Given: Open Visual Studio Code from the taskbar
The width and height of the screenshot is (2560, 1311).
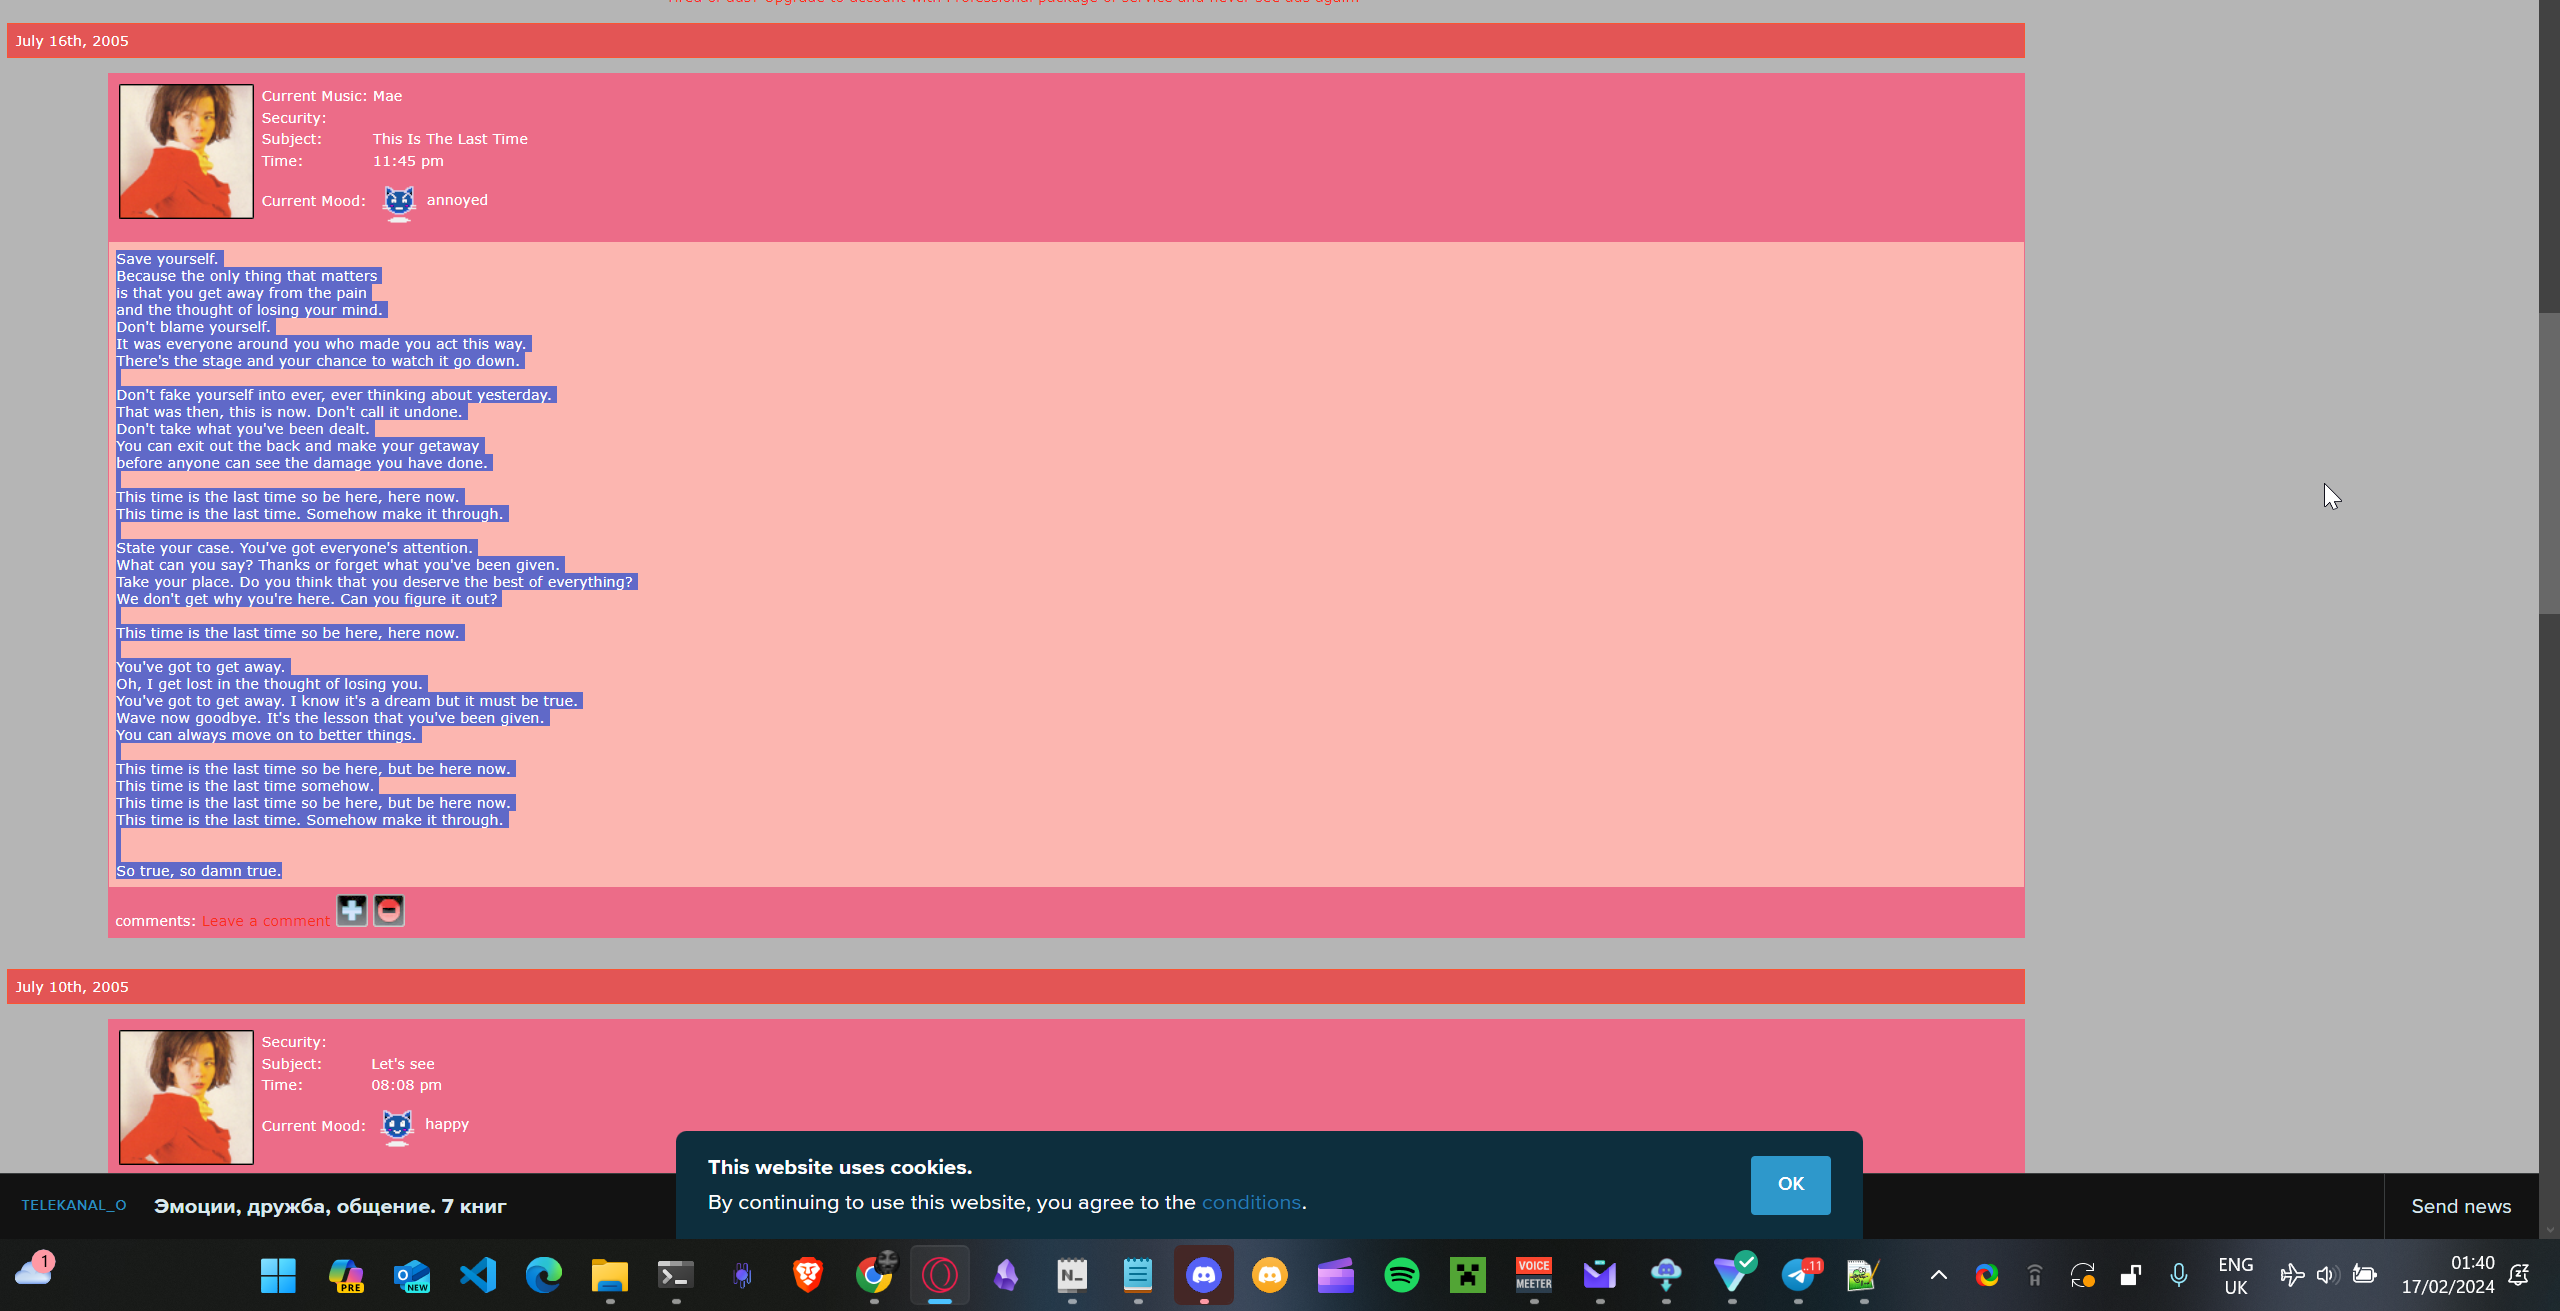Looking at the screenshot, I should pyautogui.click(x=478, y=1275).
